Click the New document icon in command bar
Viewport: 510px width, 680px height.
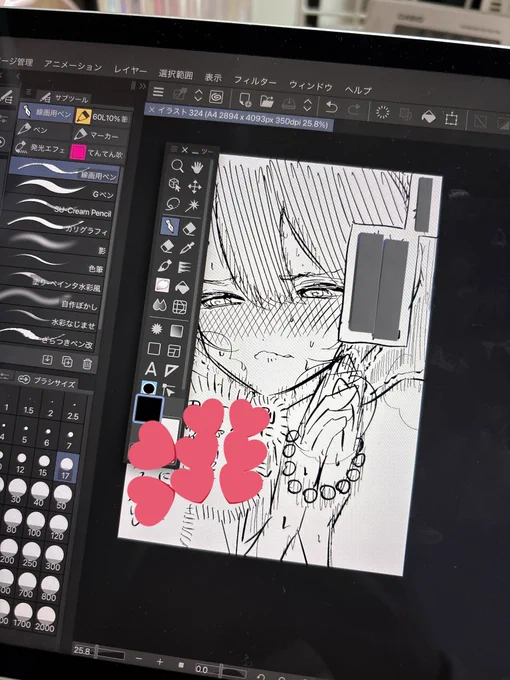coord(245,100)
